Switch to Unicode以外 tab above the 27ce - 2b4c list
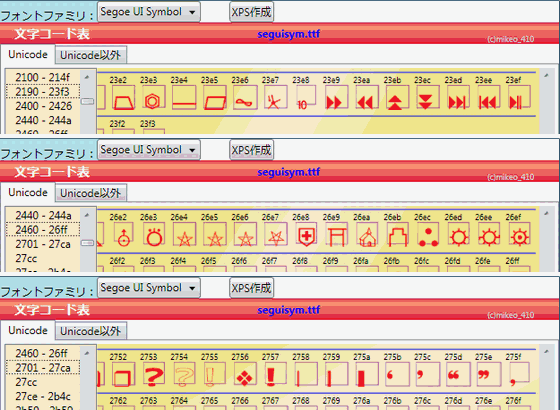 [x=91, y=331]
